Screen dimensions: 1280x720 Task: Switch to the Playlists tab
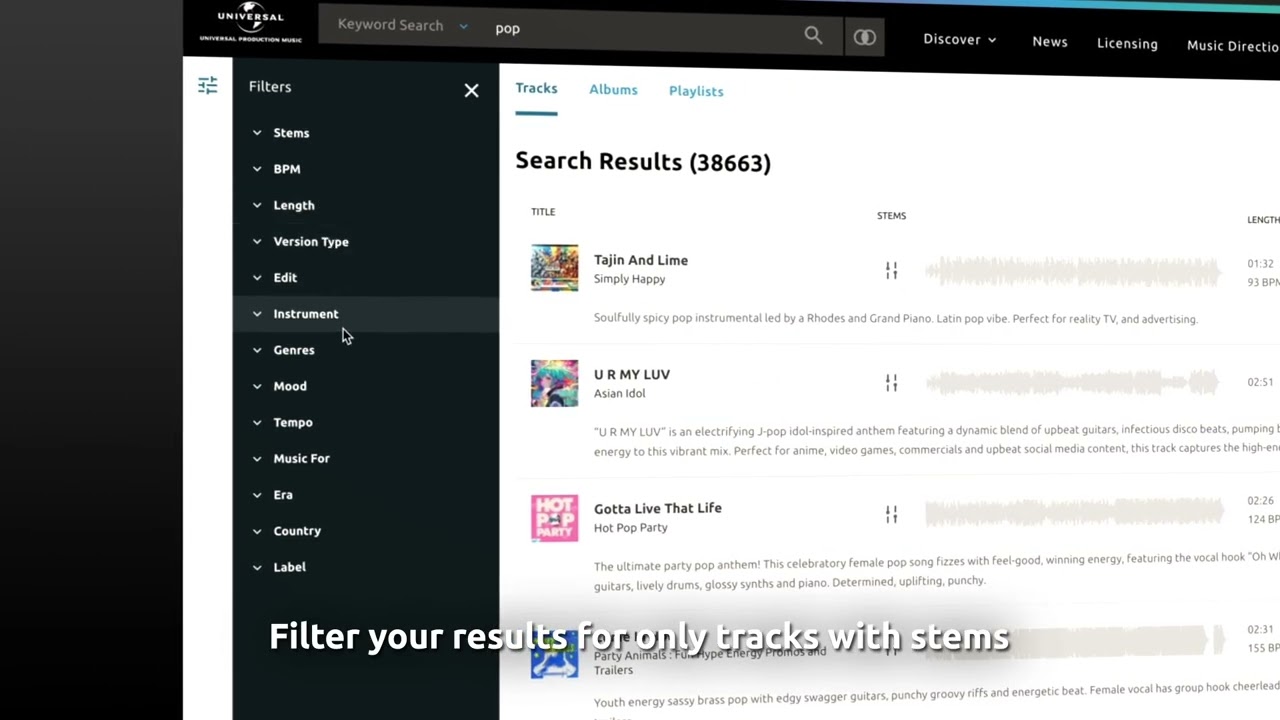pyautogui.click(x=696, y=91)
